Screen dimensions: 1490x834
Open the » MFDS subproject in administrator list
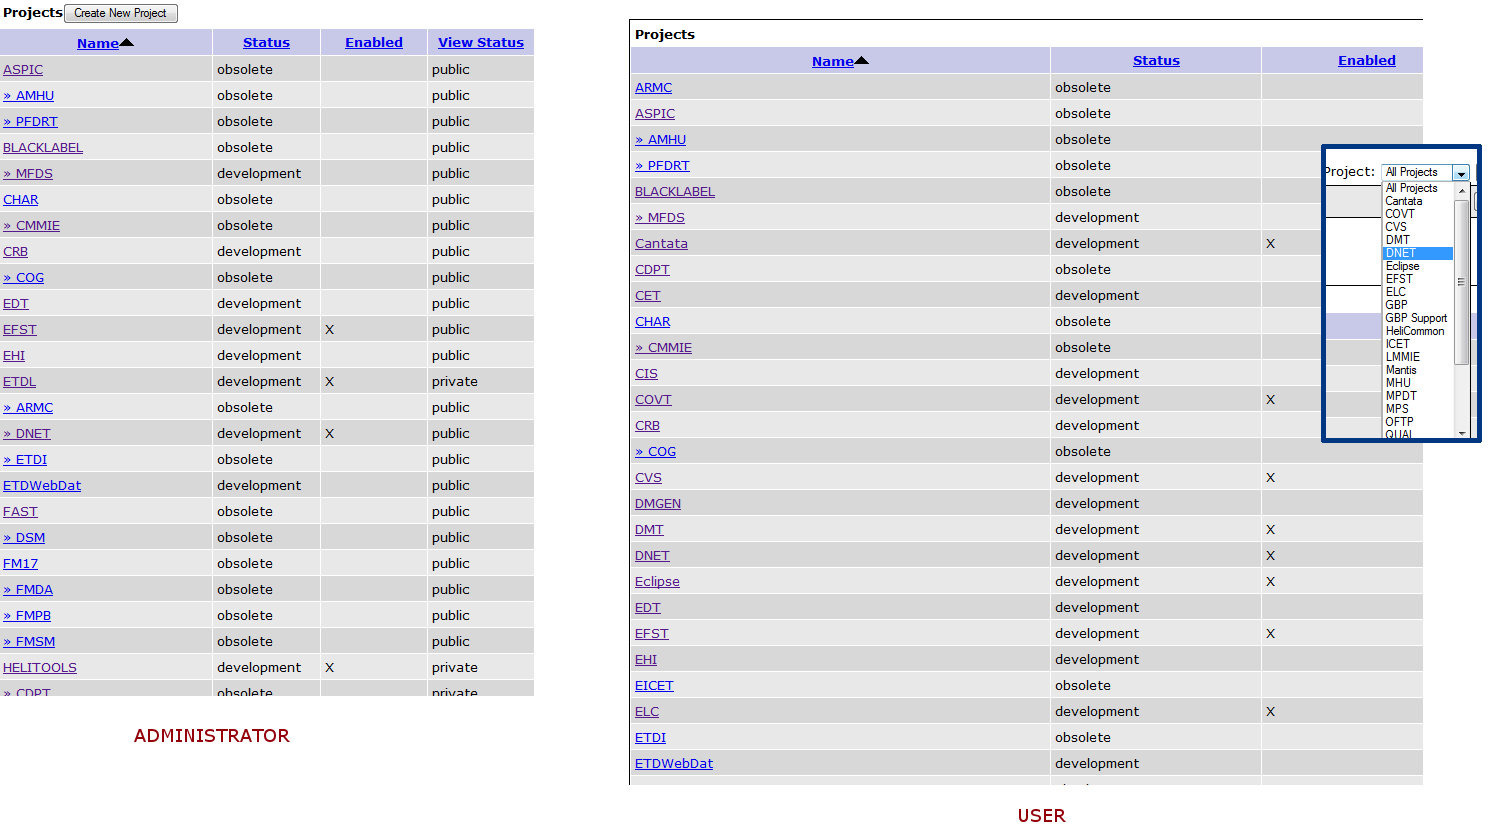click(x=28, y=174)
